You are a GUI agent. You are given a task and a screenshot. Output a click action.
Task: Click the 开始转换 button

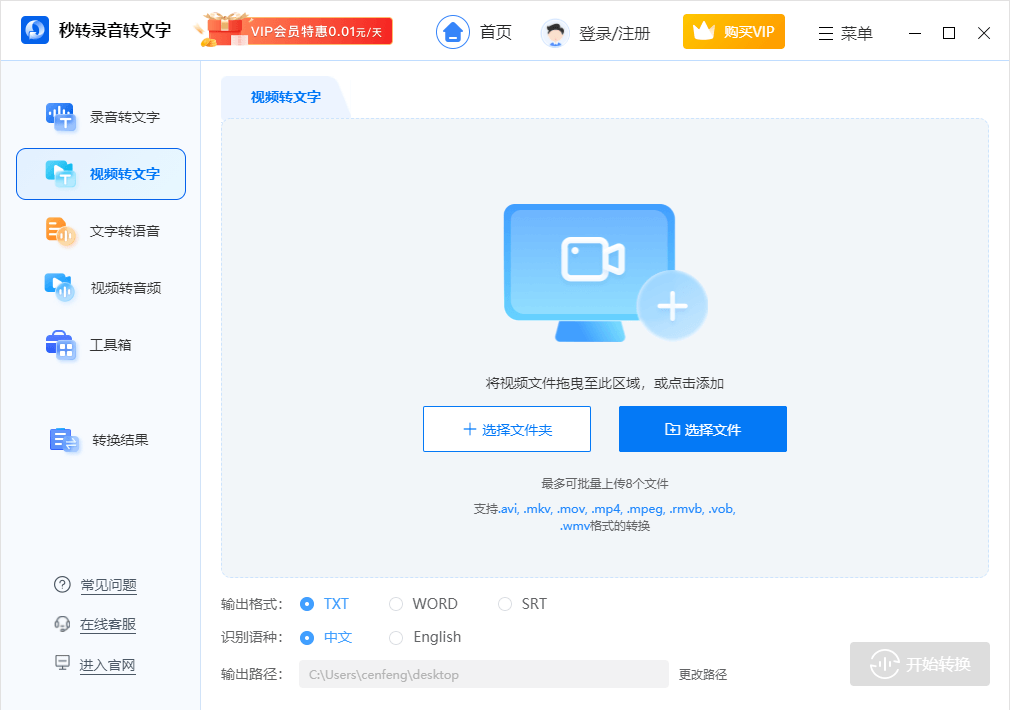pos(920,664)
